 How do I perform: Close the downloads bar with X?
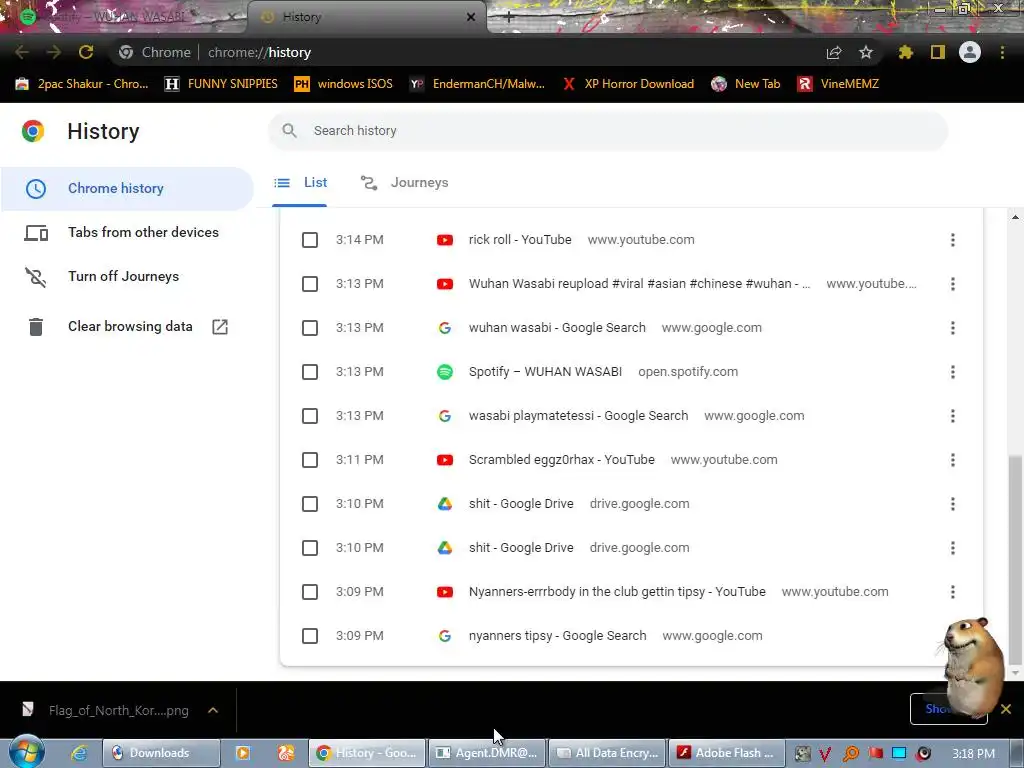1006,709
